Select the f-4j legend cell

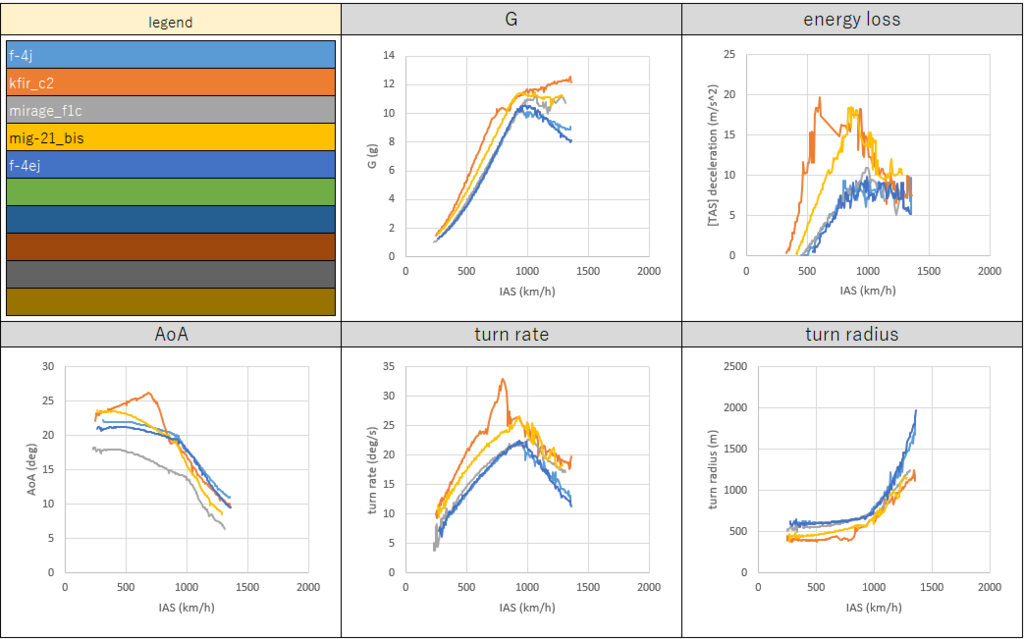click(x=170, y=54)
